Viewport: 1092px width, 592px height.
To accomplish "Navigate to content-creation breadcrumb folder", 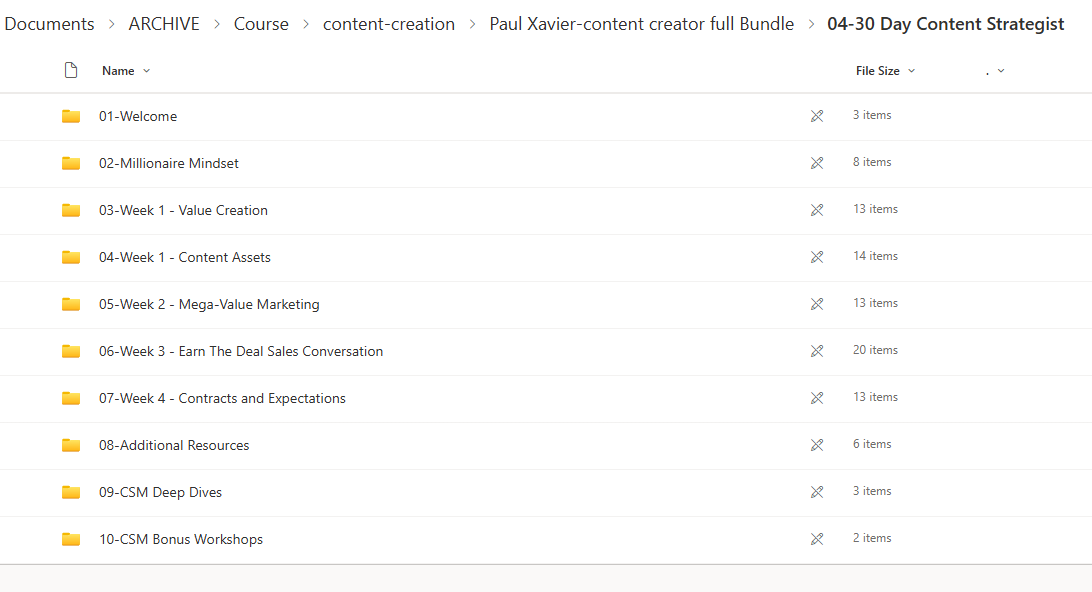I will click(x=388, y=24).
